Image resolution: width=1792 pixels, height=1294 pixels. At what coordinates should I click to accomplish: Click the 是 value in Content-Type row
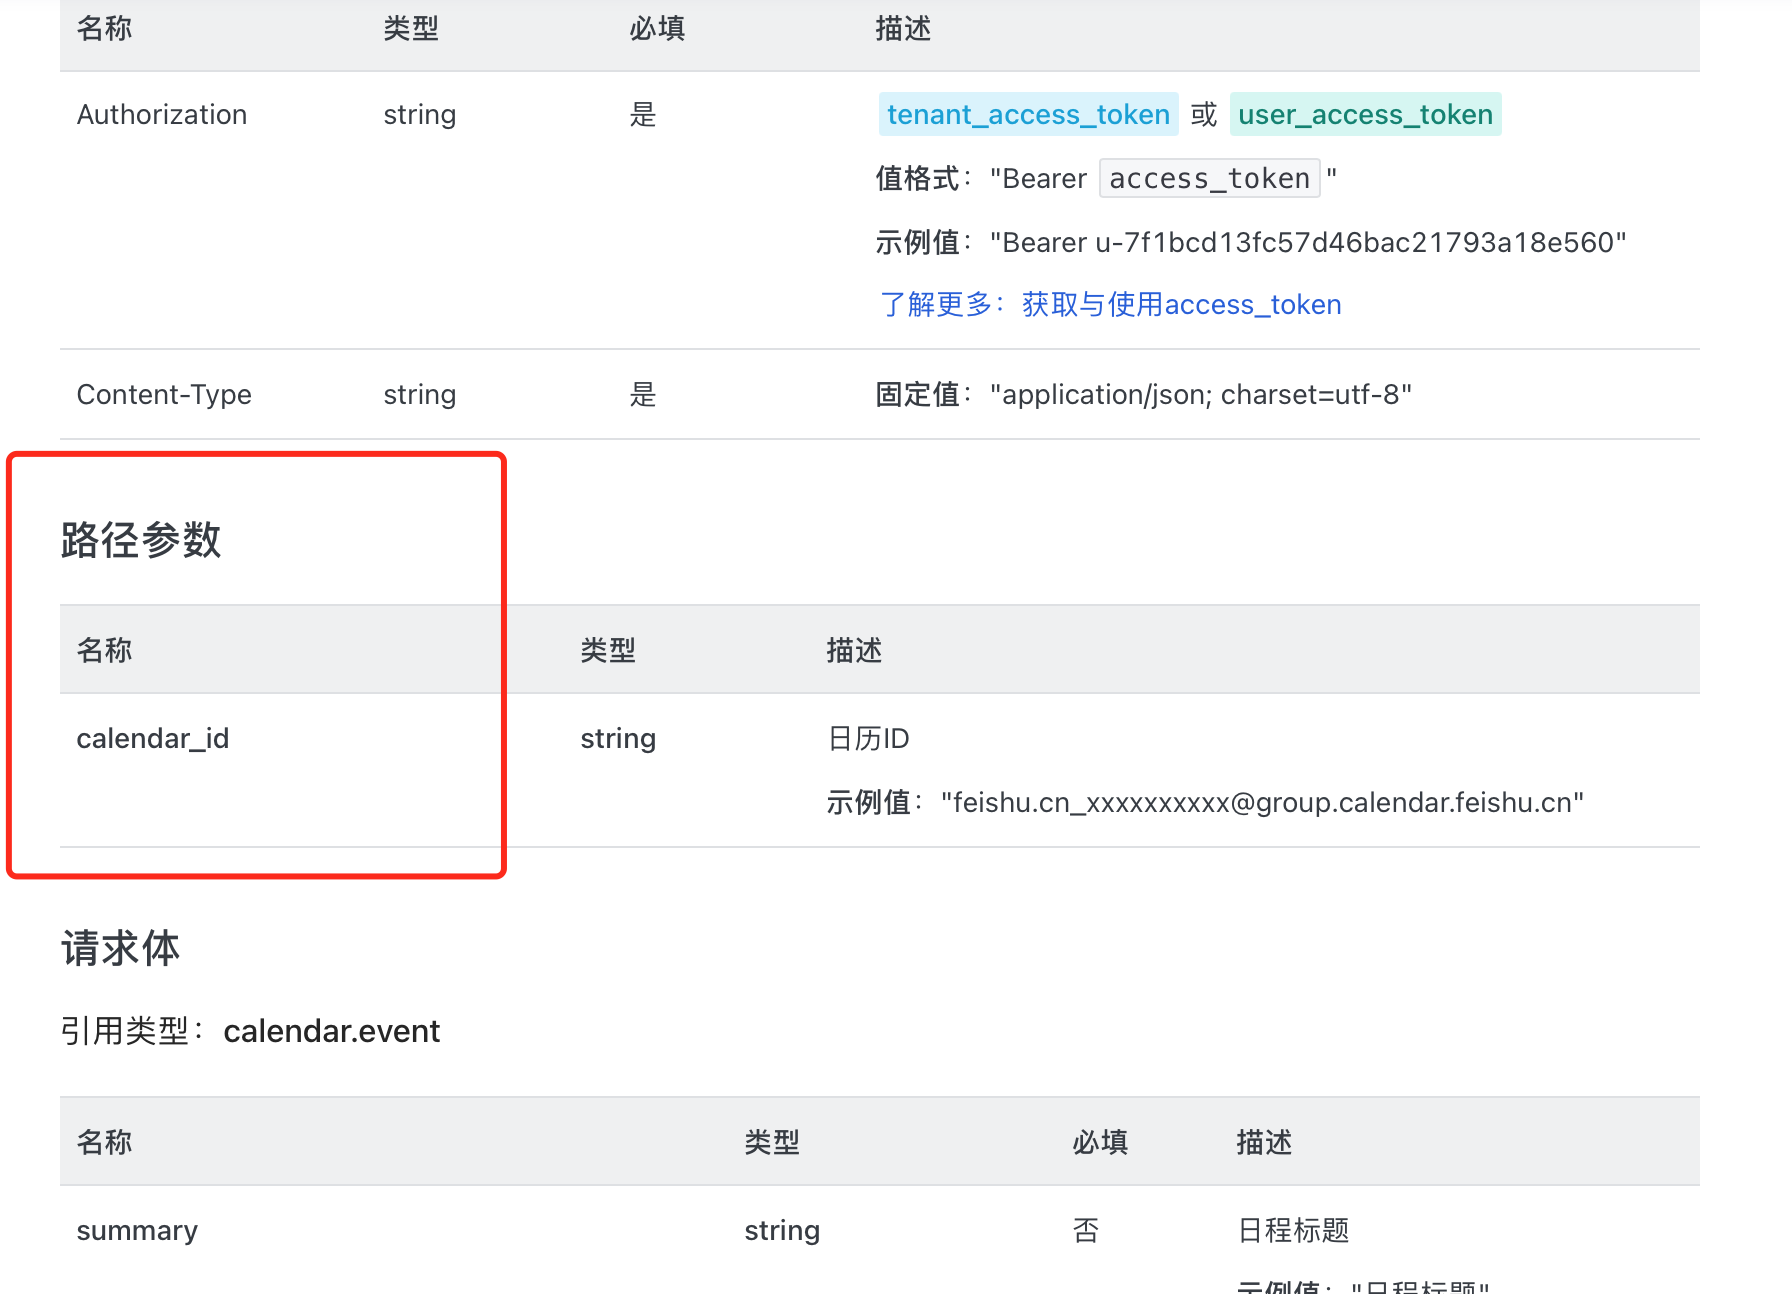tap(643, 395)
